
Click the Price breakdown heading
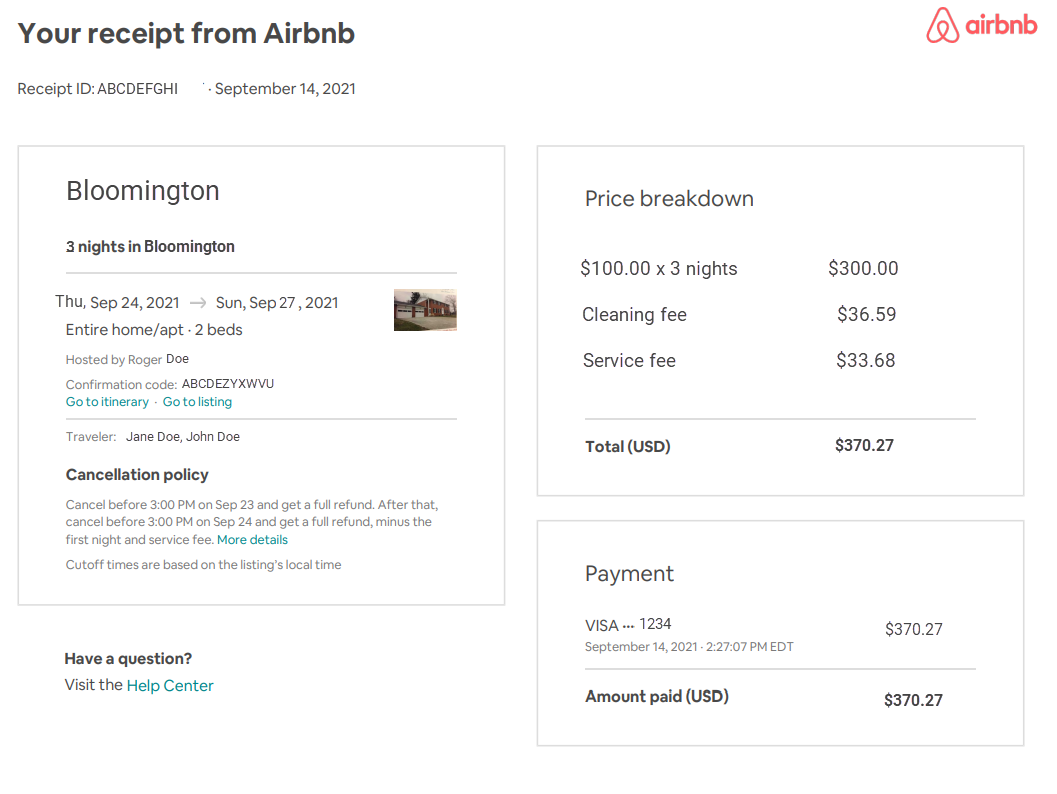point(669,199)
